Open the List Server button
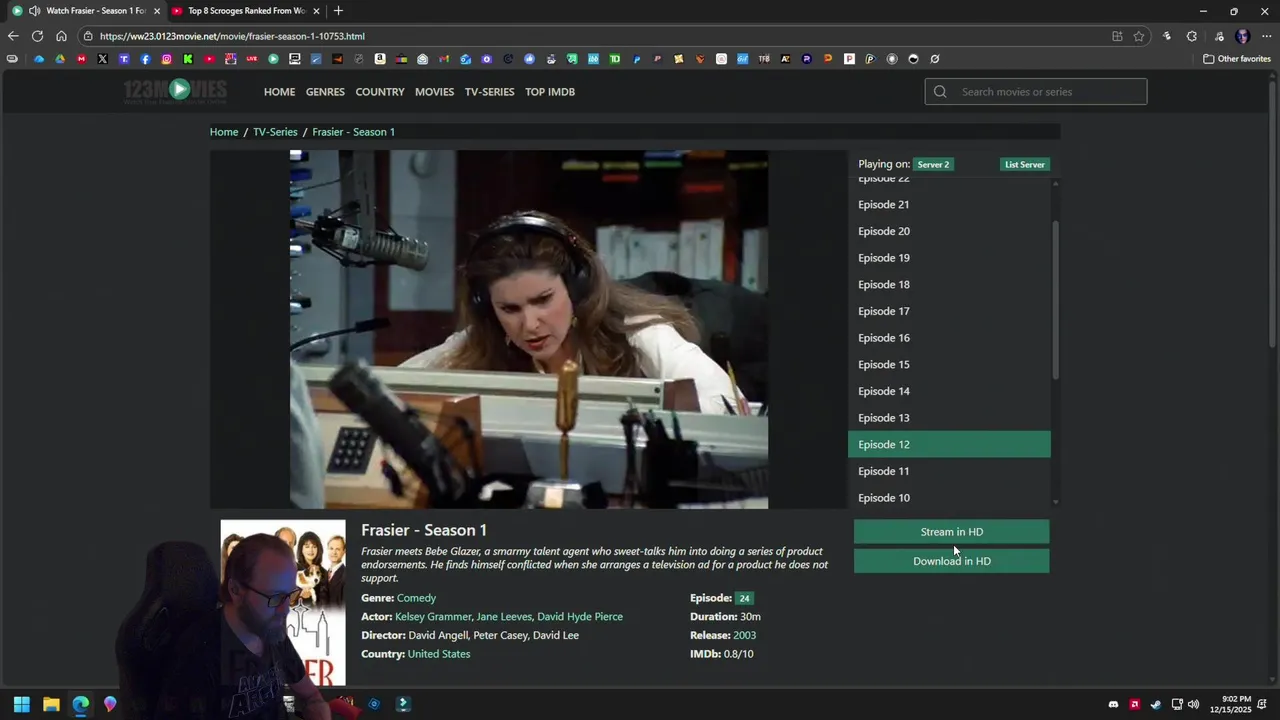 click(x=1025, y=164)
